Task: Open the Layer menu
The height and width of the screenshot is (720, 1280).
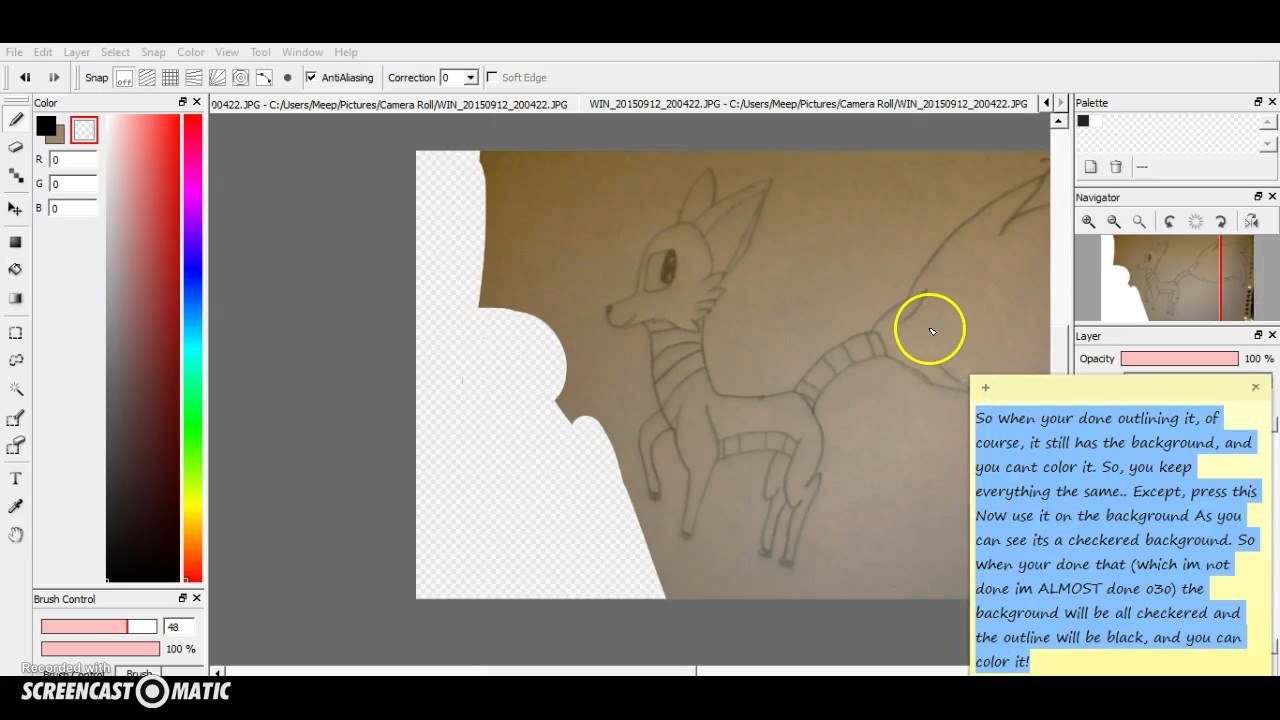Action: (x=77, y=52)
